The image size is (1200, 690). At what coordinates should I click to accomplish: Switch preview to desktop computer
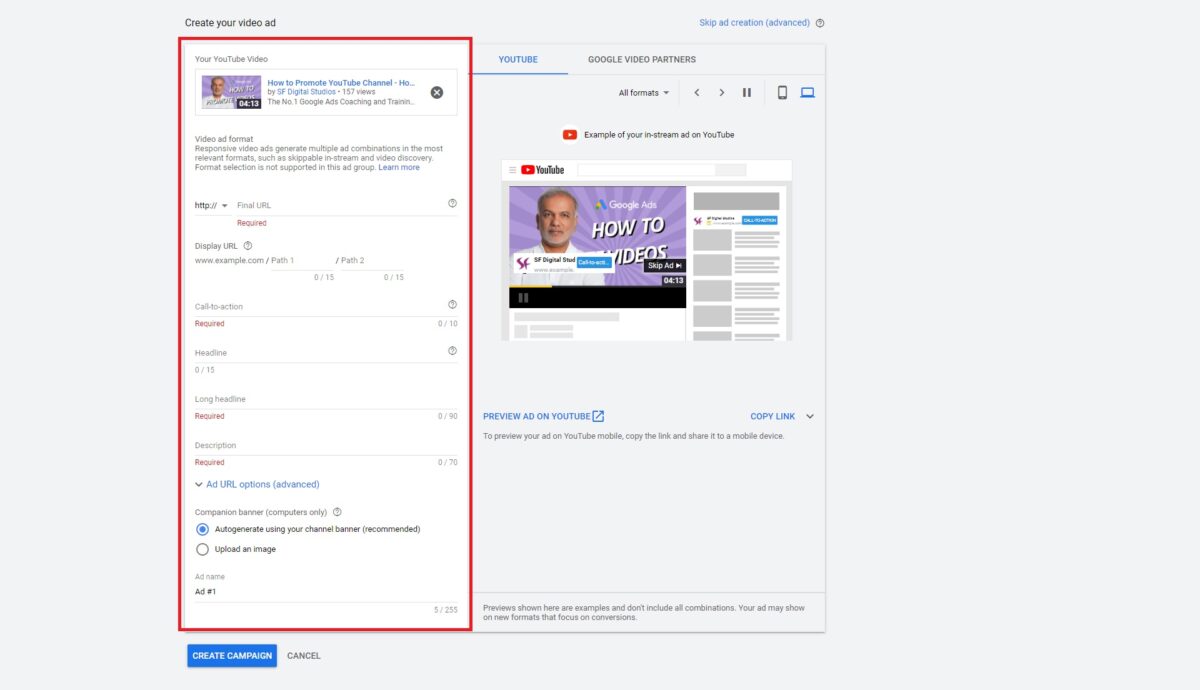(x=807, y=93)
